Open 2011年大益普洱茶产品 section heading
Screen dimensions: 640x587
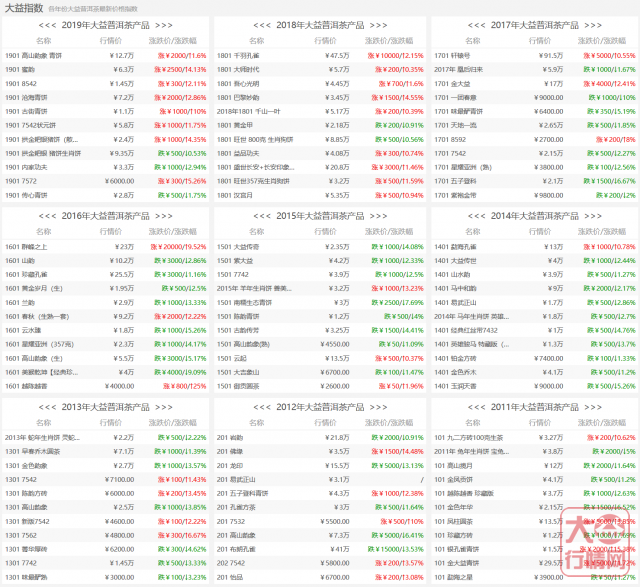point(532,407)
